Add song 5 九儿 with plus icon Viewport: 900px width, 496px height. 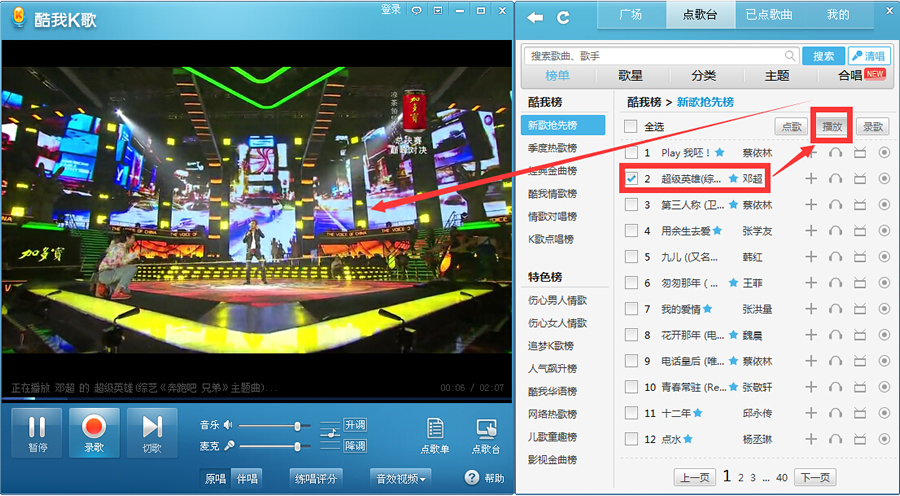811,257
